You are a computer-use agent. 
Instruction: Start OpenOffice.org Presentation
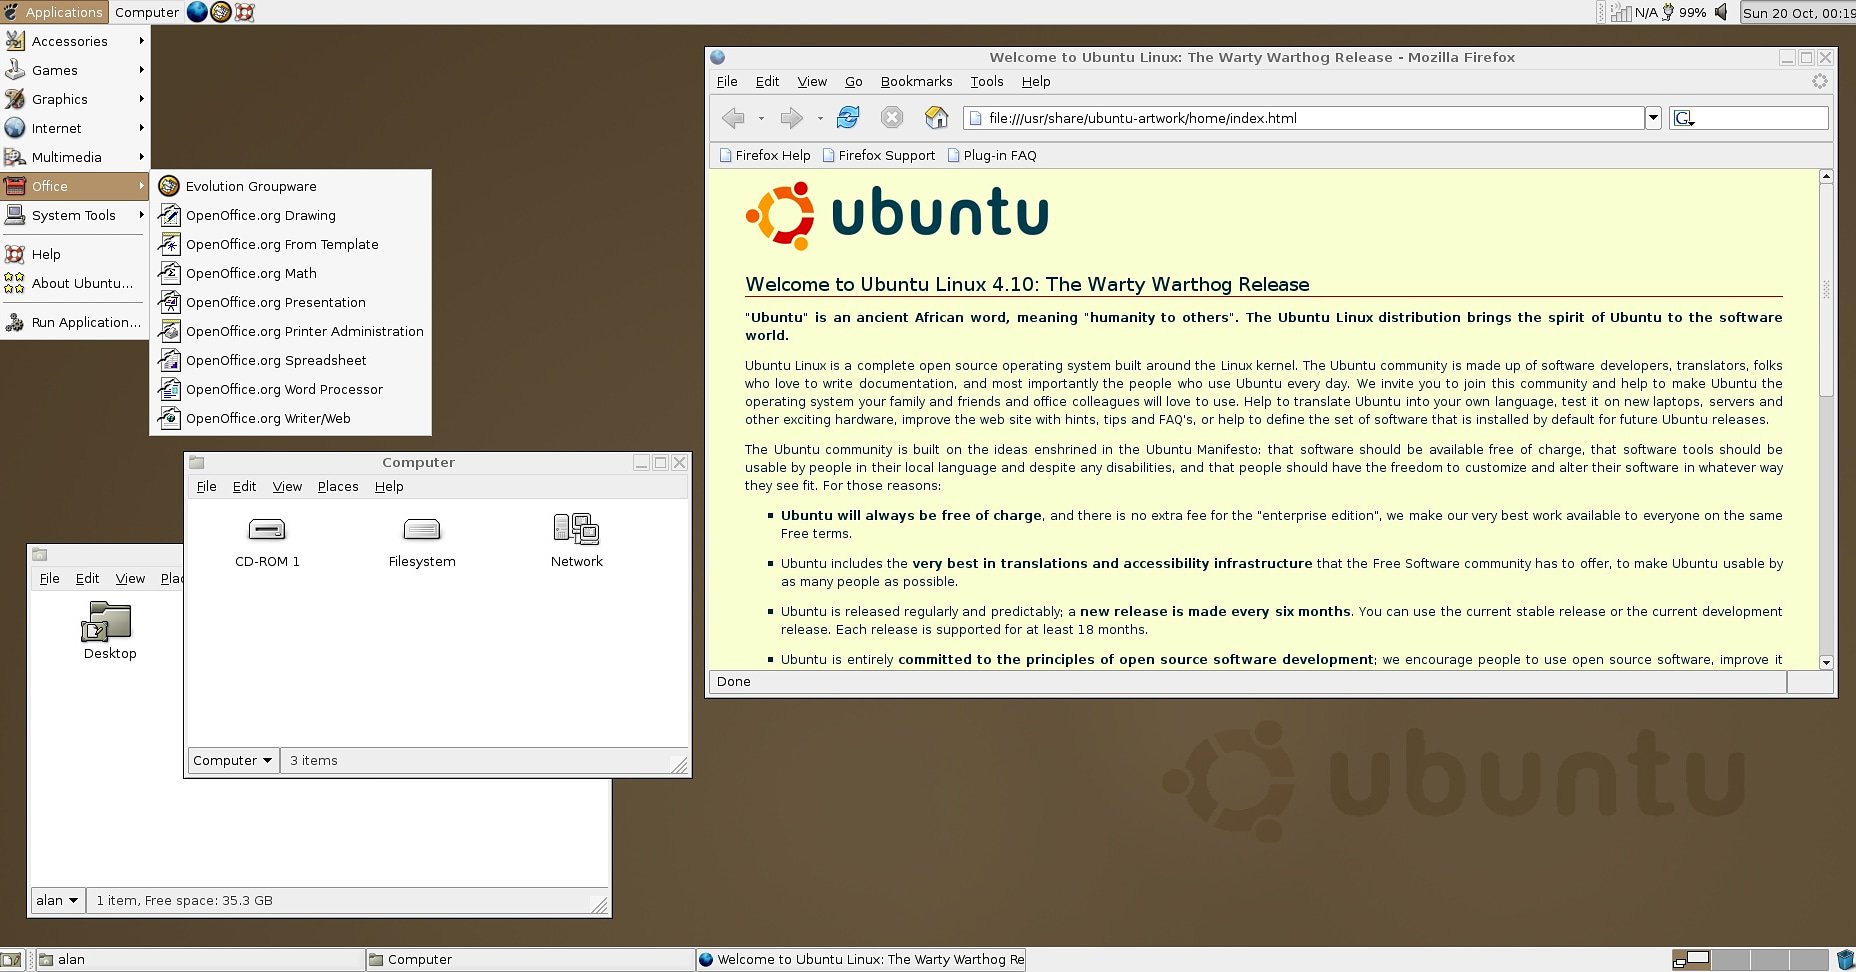pyautogui.click(x=290, y=302)
